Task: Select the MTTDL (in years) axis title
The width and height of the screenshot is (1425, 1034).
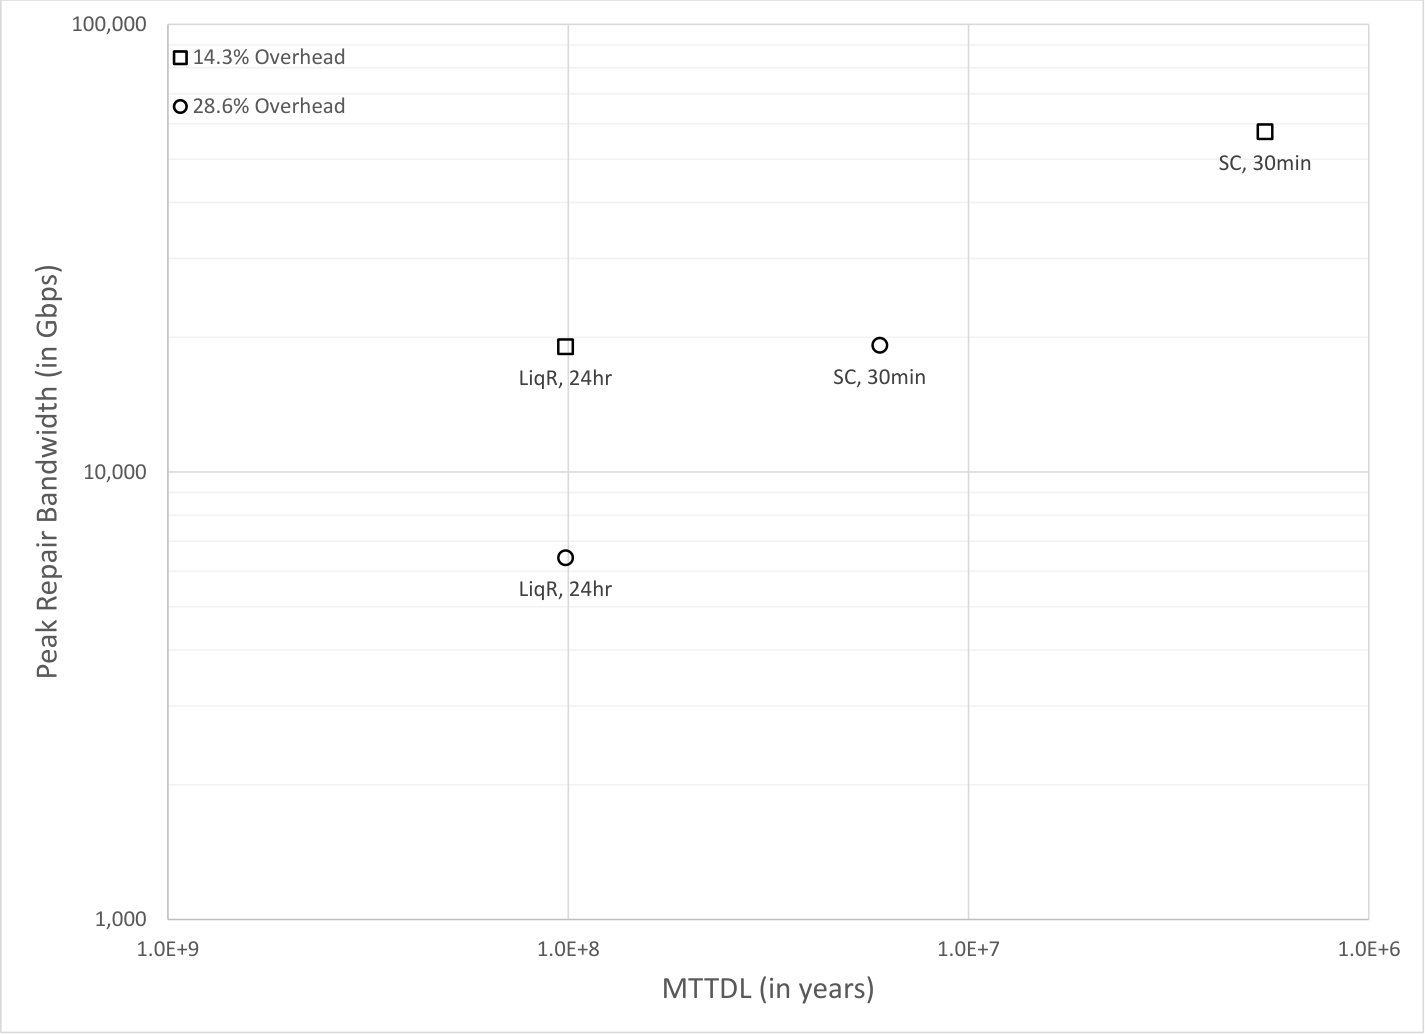Action: point(768,989)
